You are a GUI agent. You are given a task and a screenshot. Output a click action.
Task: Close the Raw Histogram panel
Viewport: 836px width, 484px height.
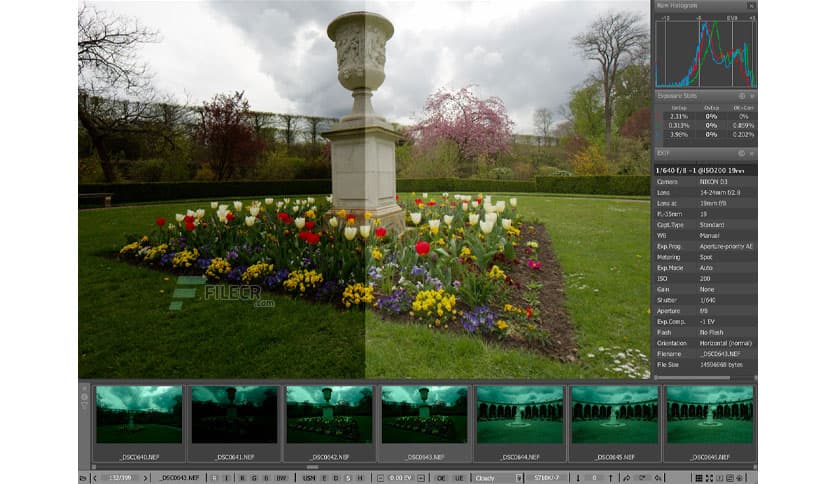coord(752,5)
